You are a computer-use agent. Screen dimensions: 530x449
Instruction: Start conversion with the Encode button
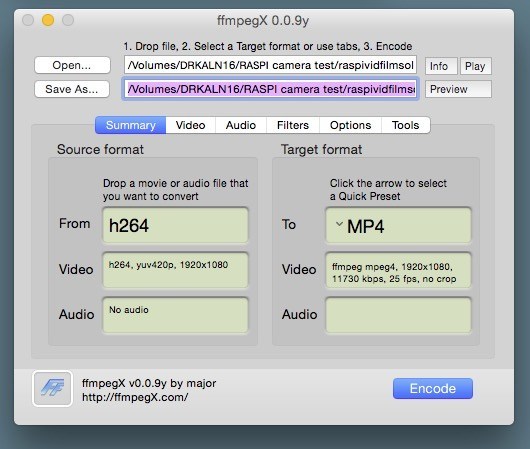point(433,388)
